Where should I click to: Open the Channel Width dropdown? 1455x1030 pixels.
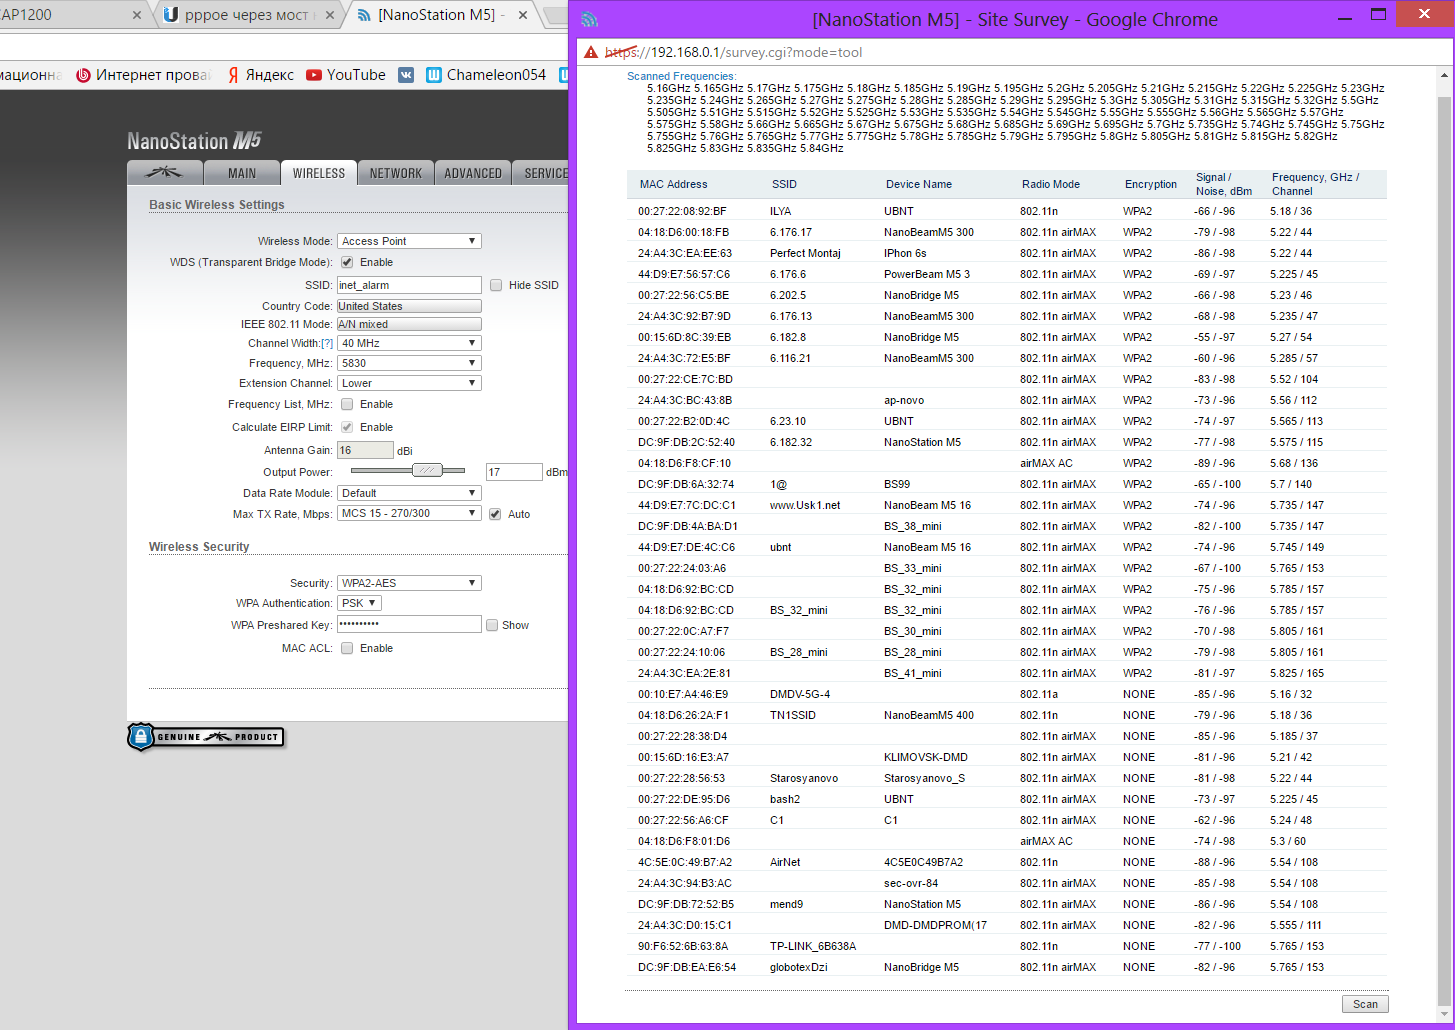409,343
